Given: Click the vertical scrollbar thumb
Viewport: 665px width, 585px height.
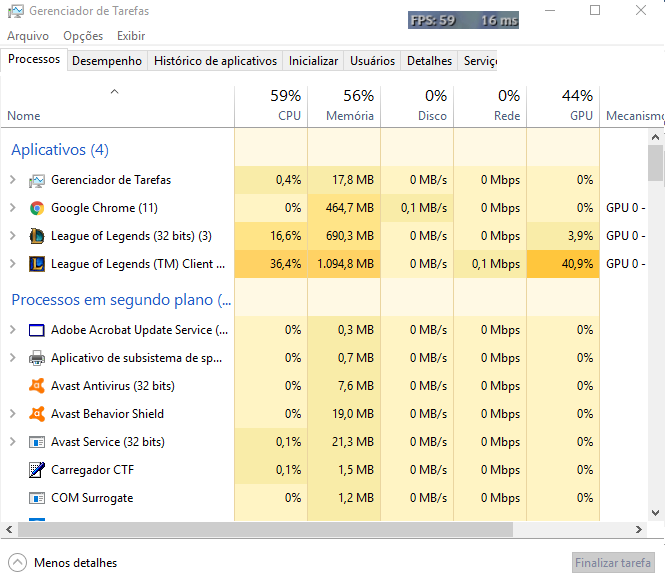Looking at the screenshot, I should (656, 163).
